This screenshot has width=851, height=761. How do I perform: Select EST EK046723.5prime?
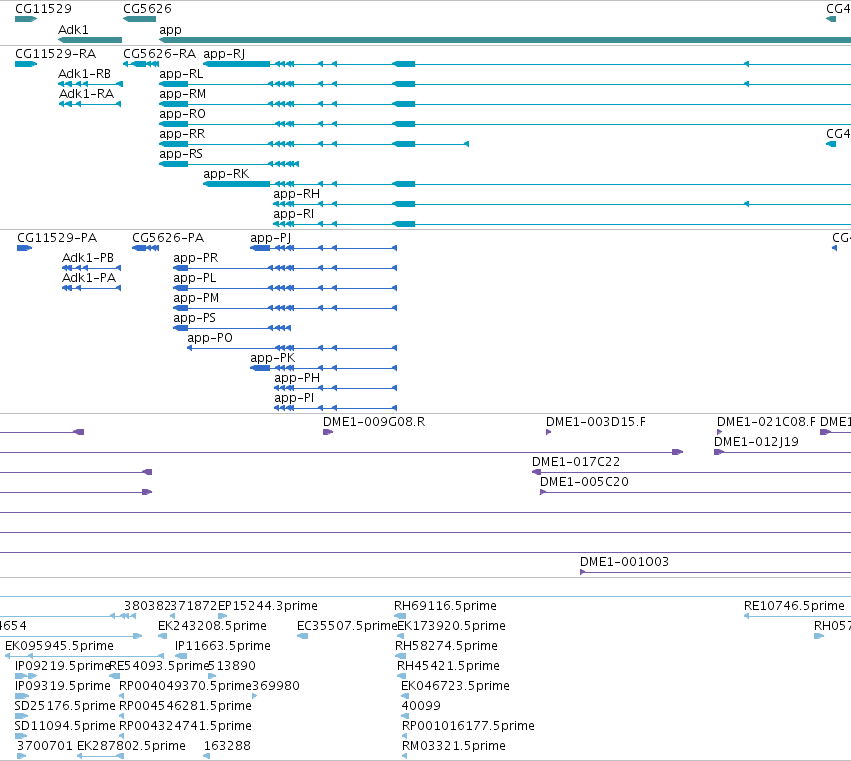point(405,696)
